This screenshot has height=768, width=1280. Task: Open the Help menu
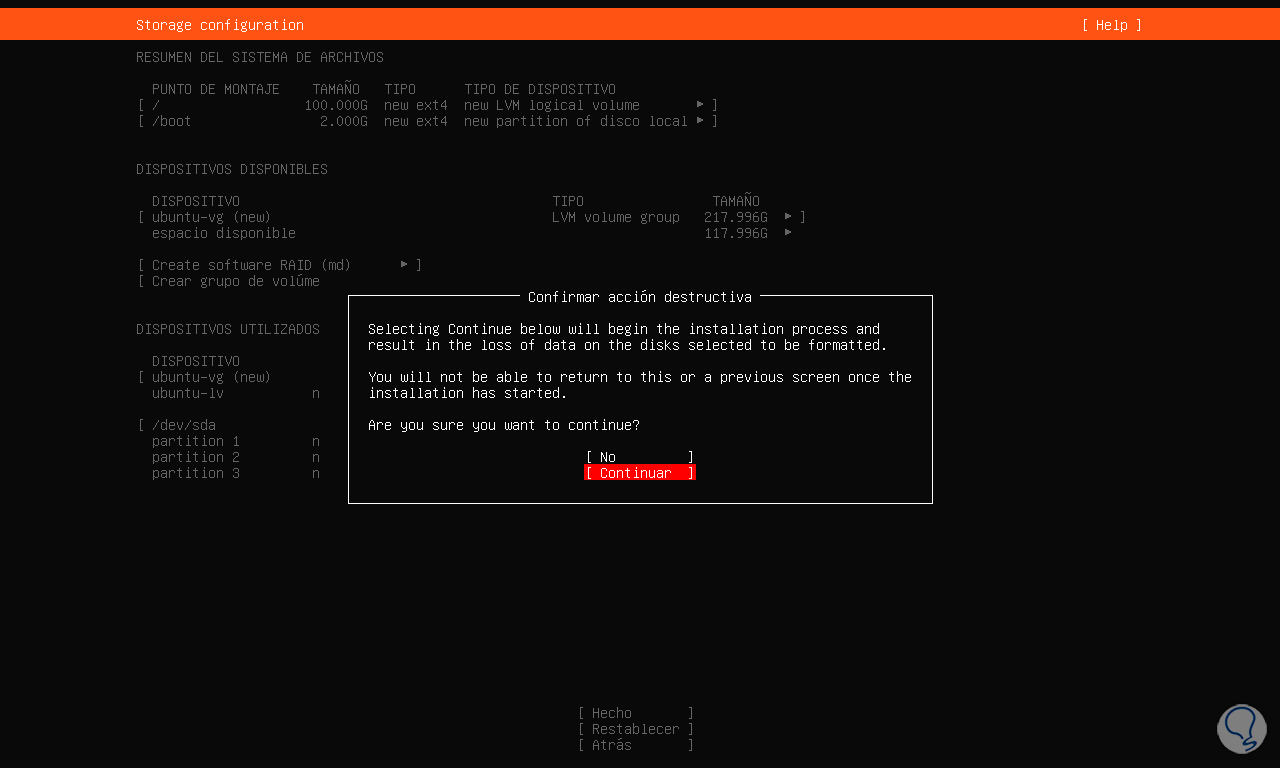[x=1112, y=25]
